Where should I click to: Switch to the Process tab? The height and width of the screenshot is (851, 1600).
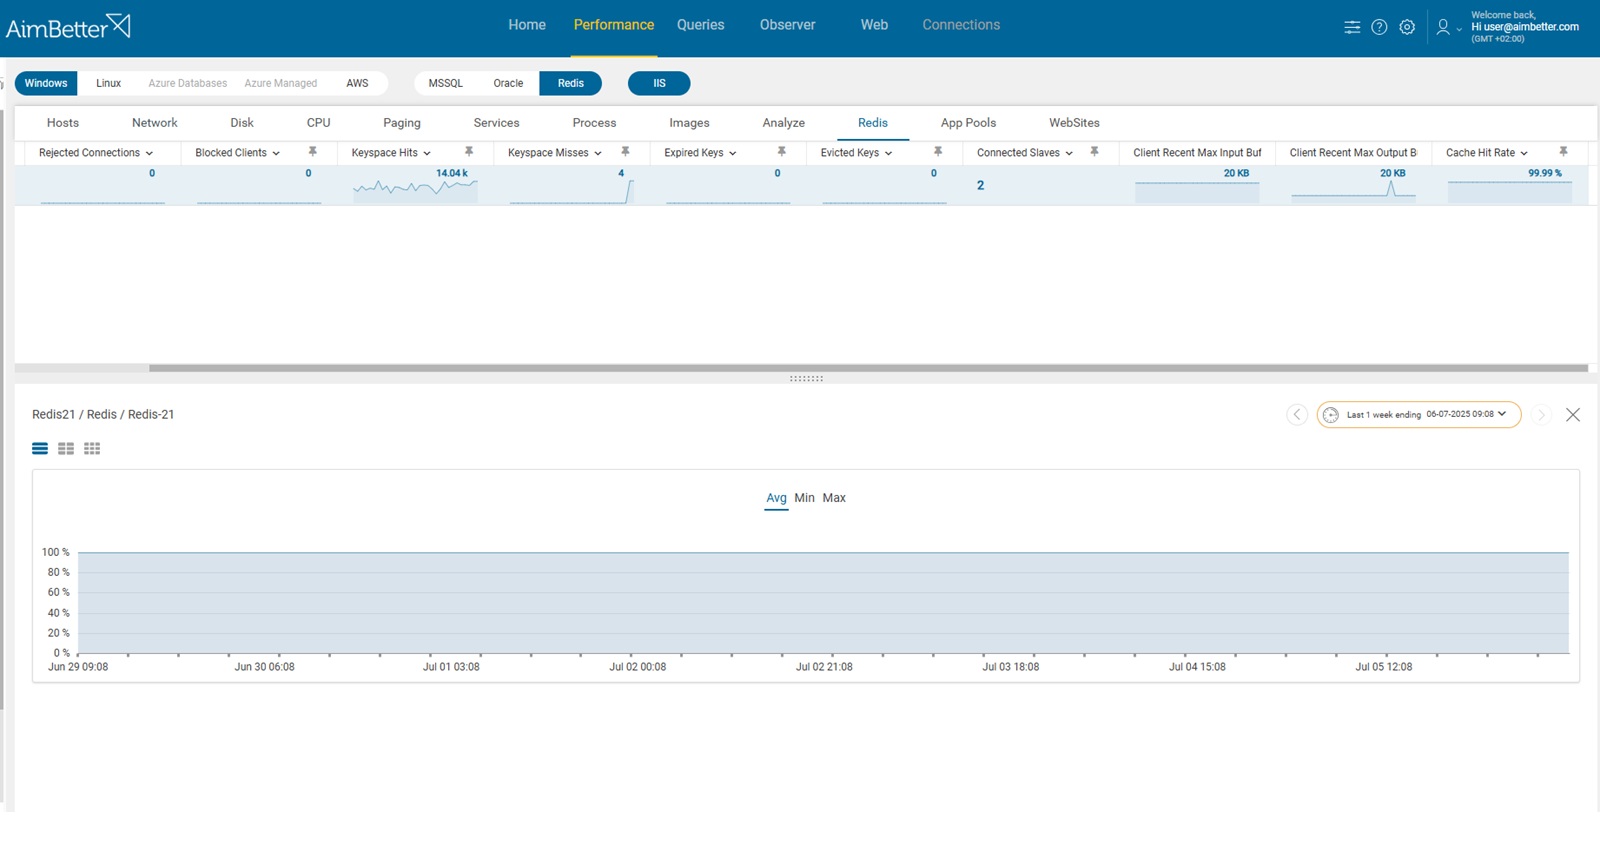tap(594, 123)
